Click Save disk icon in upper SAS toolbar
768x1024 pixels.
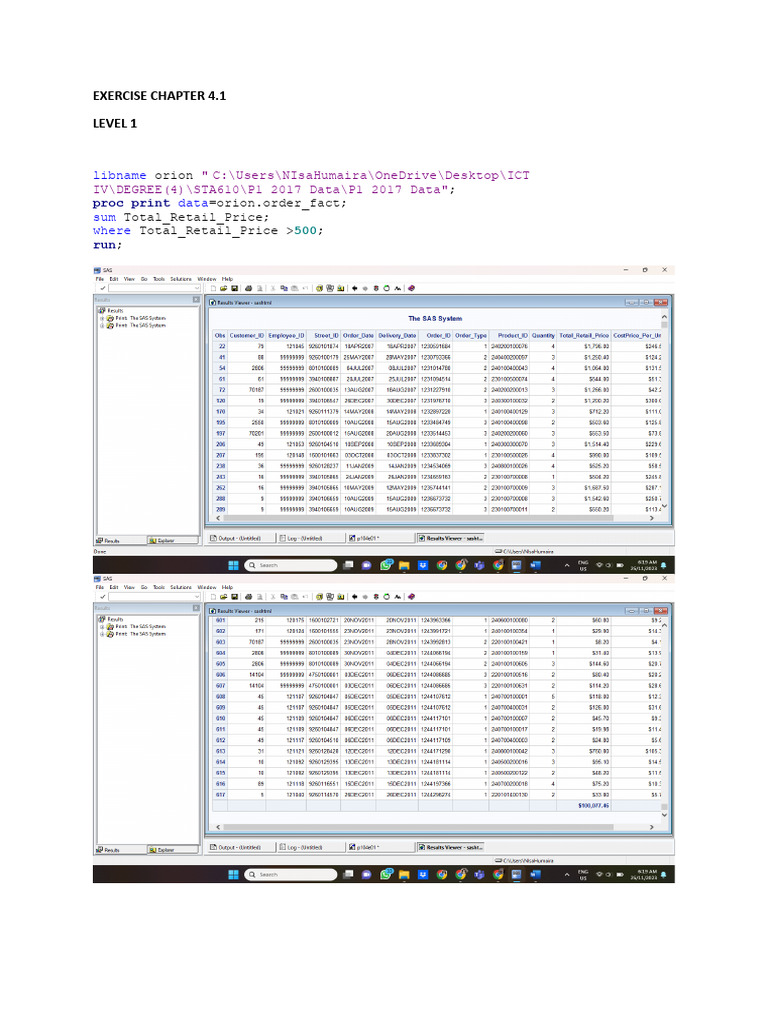pyautogui.click(x=234, y=288)
